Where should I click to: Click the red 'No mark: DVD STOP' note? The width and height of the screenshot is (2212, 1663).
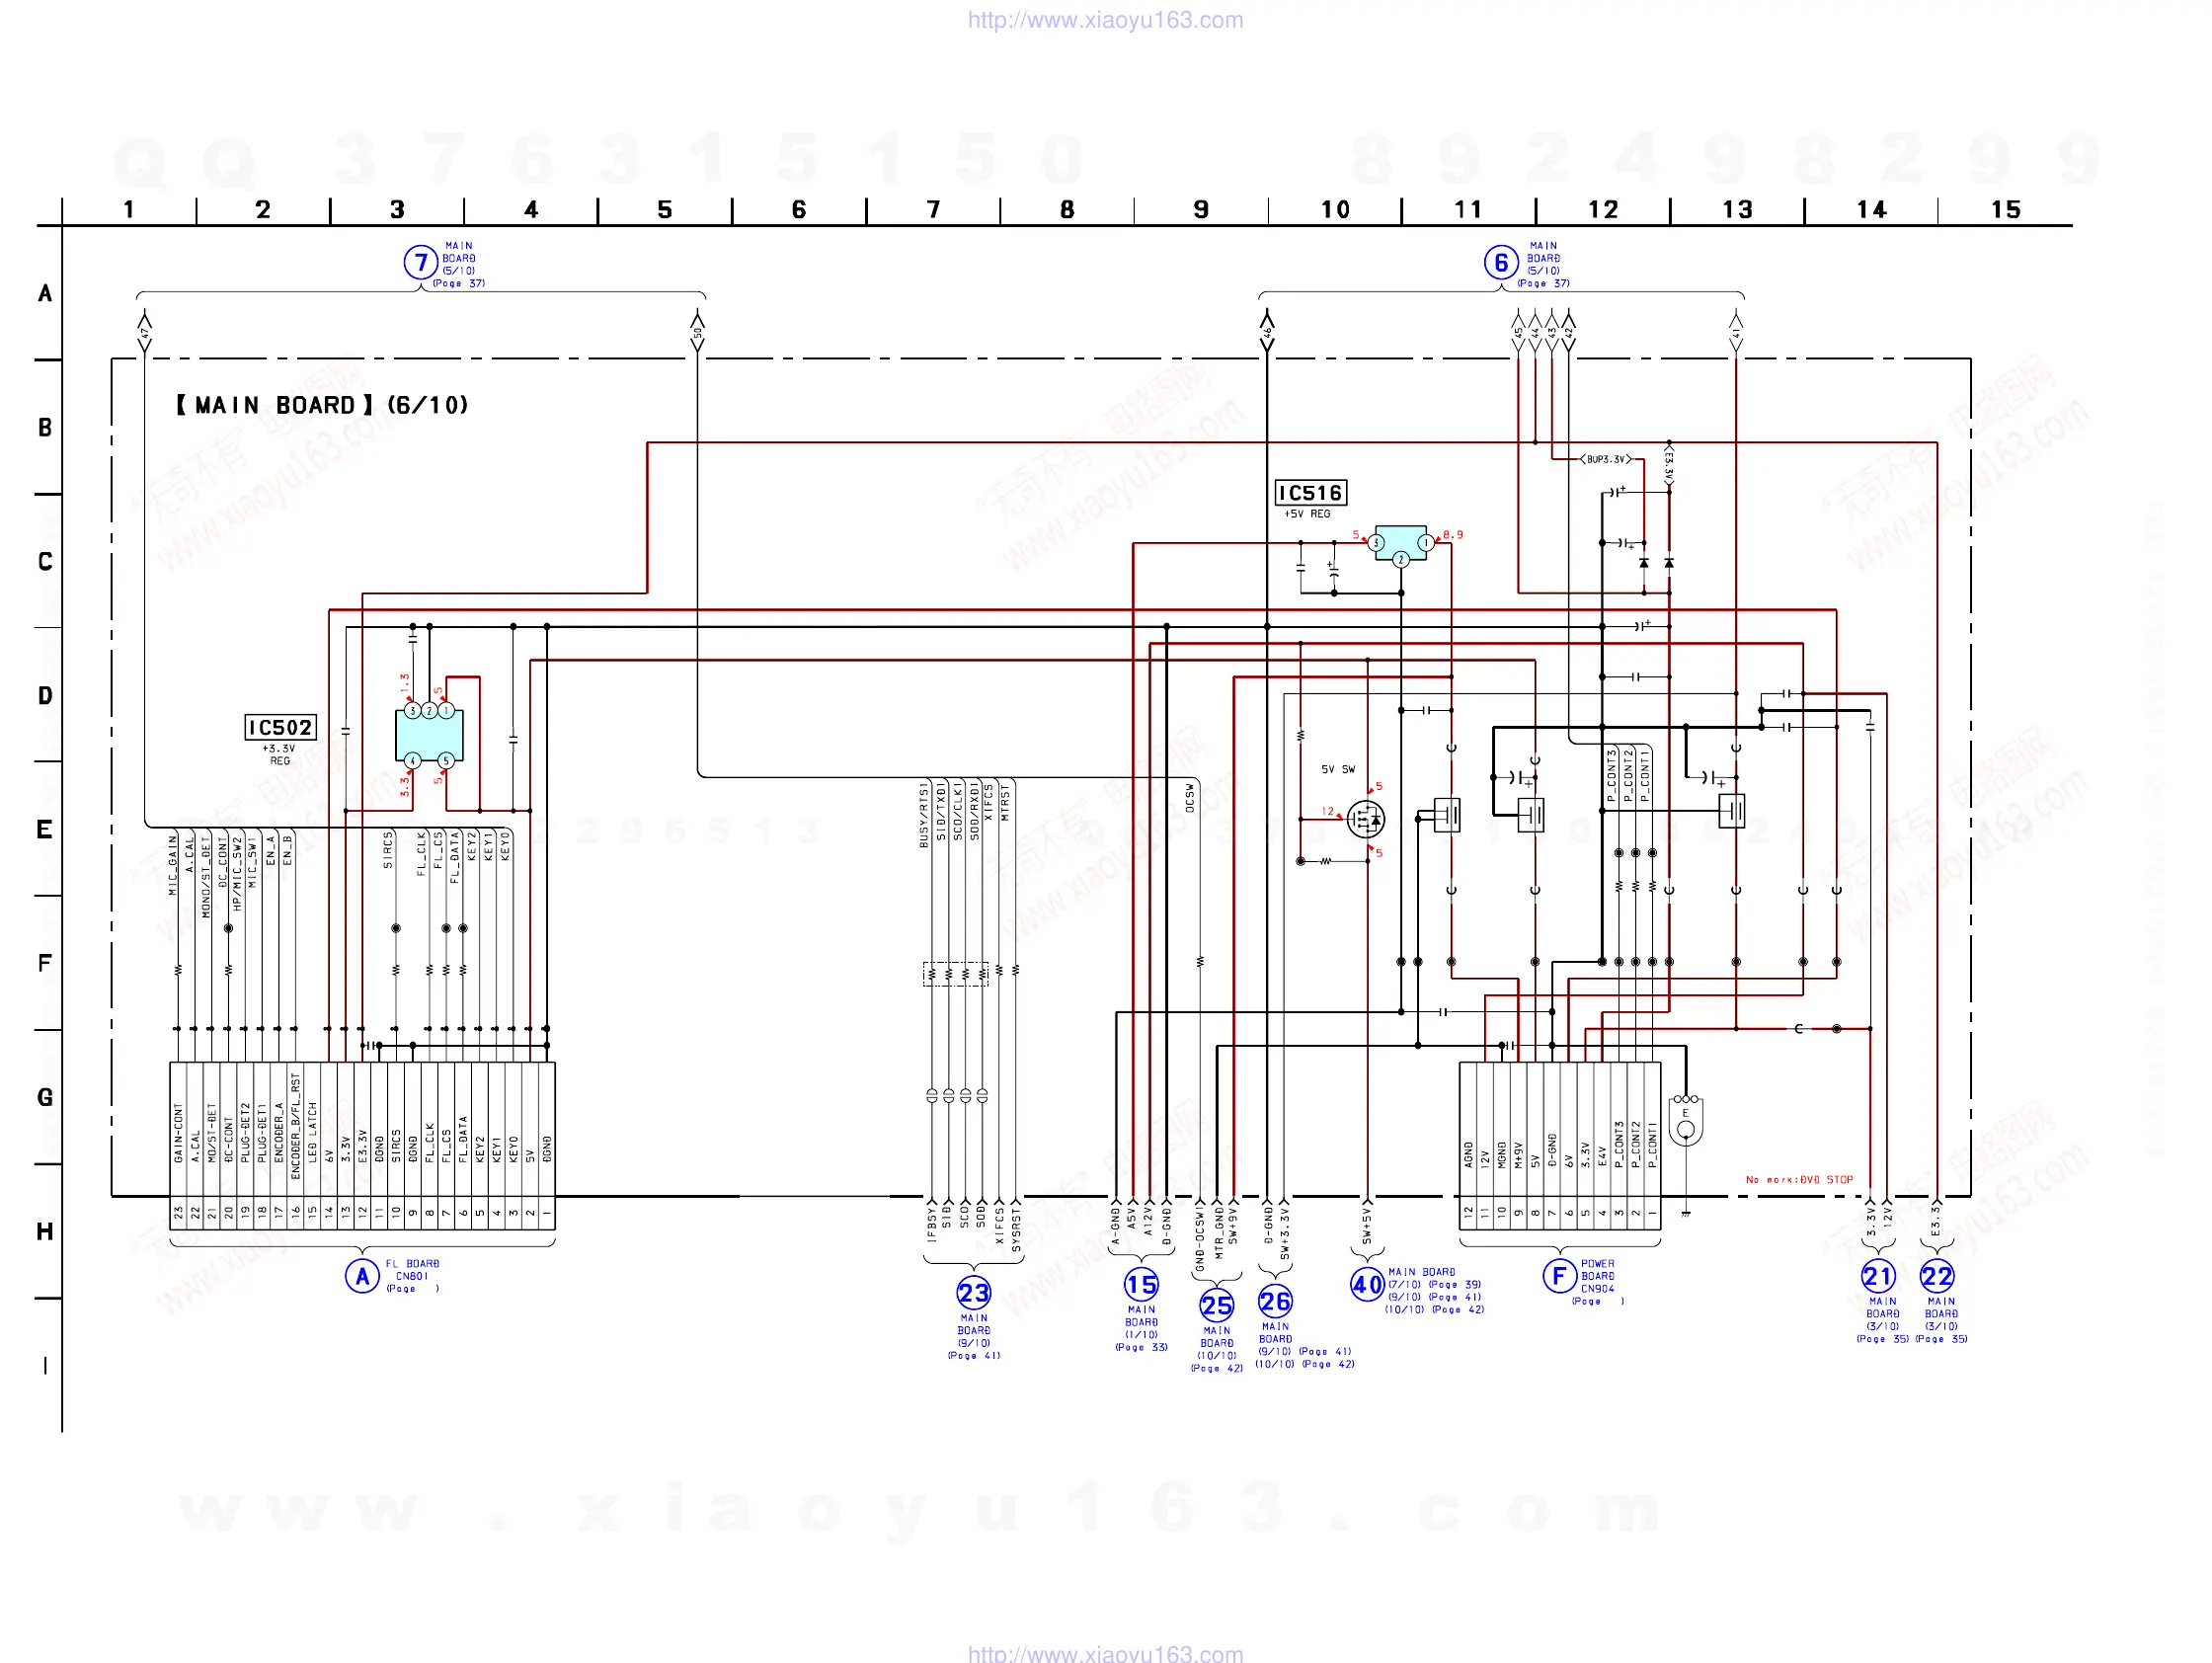tap(1799, 1180)
